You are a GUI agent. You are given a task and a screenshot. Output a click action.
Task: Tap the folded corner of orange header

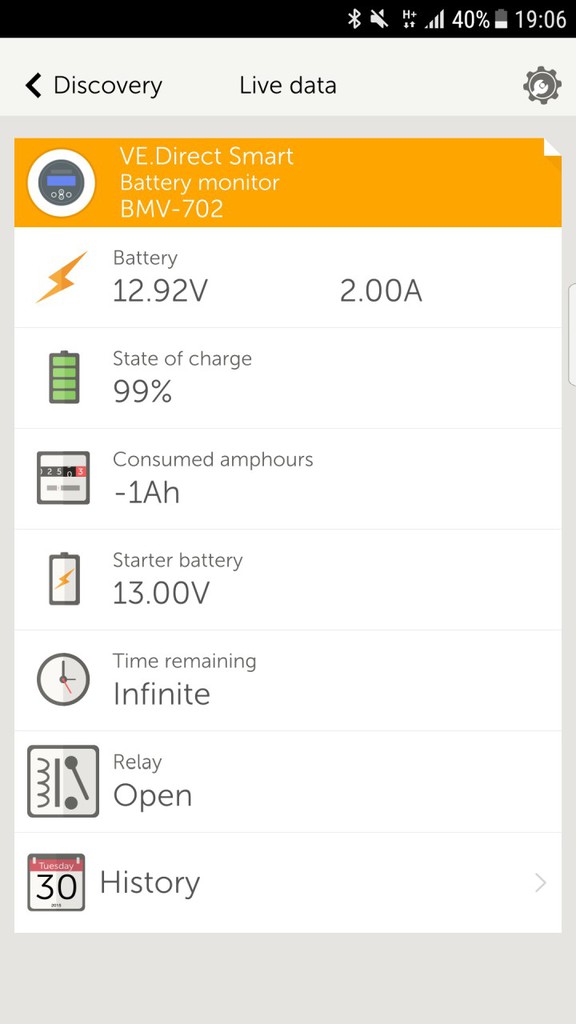pos(552,148)
